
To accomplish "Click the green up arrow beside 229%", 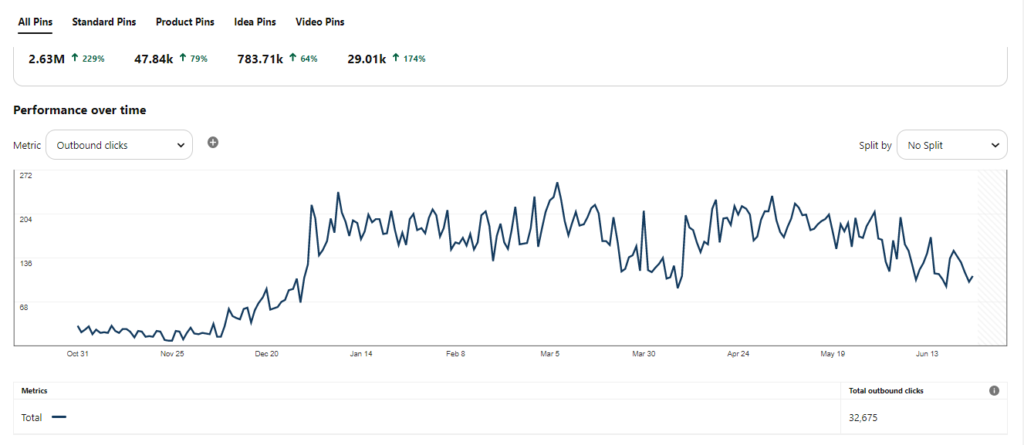I will pyautogui.click(x=75, y=59).
